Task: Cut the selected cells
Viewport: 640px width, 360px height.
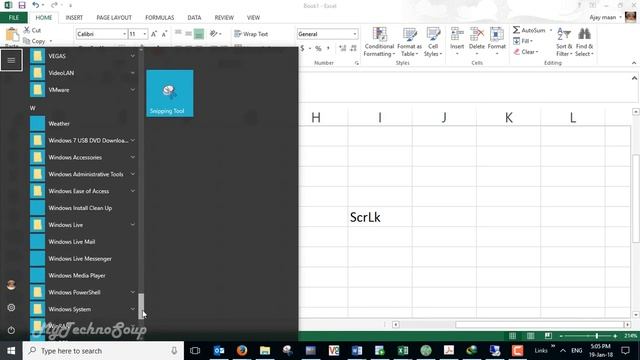Action: [x=32, y=30]
